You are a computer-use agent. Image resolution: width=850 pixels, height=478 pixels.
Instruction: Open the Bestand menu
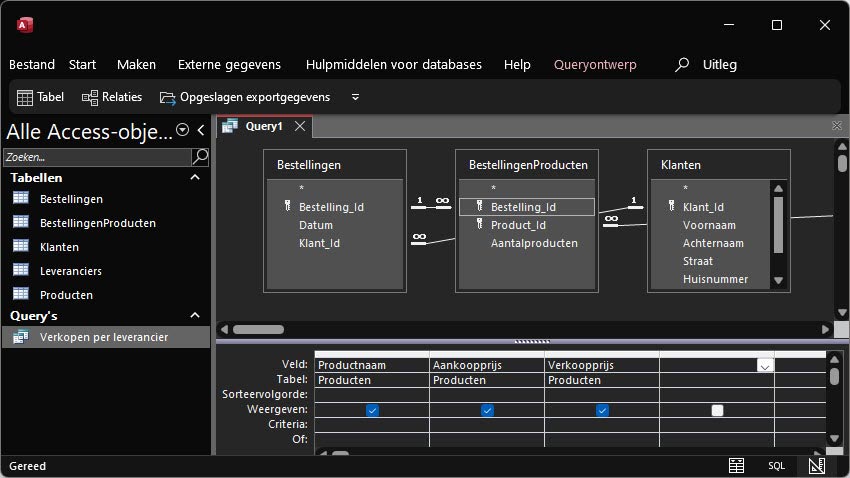pos(32,64)
